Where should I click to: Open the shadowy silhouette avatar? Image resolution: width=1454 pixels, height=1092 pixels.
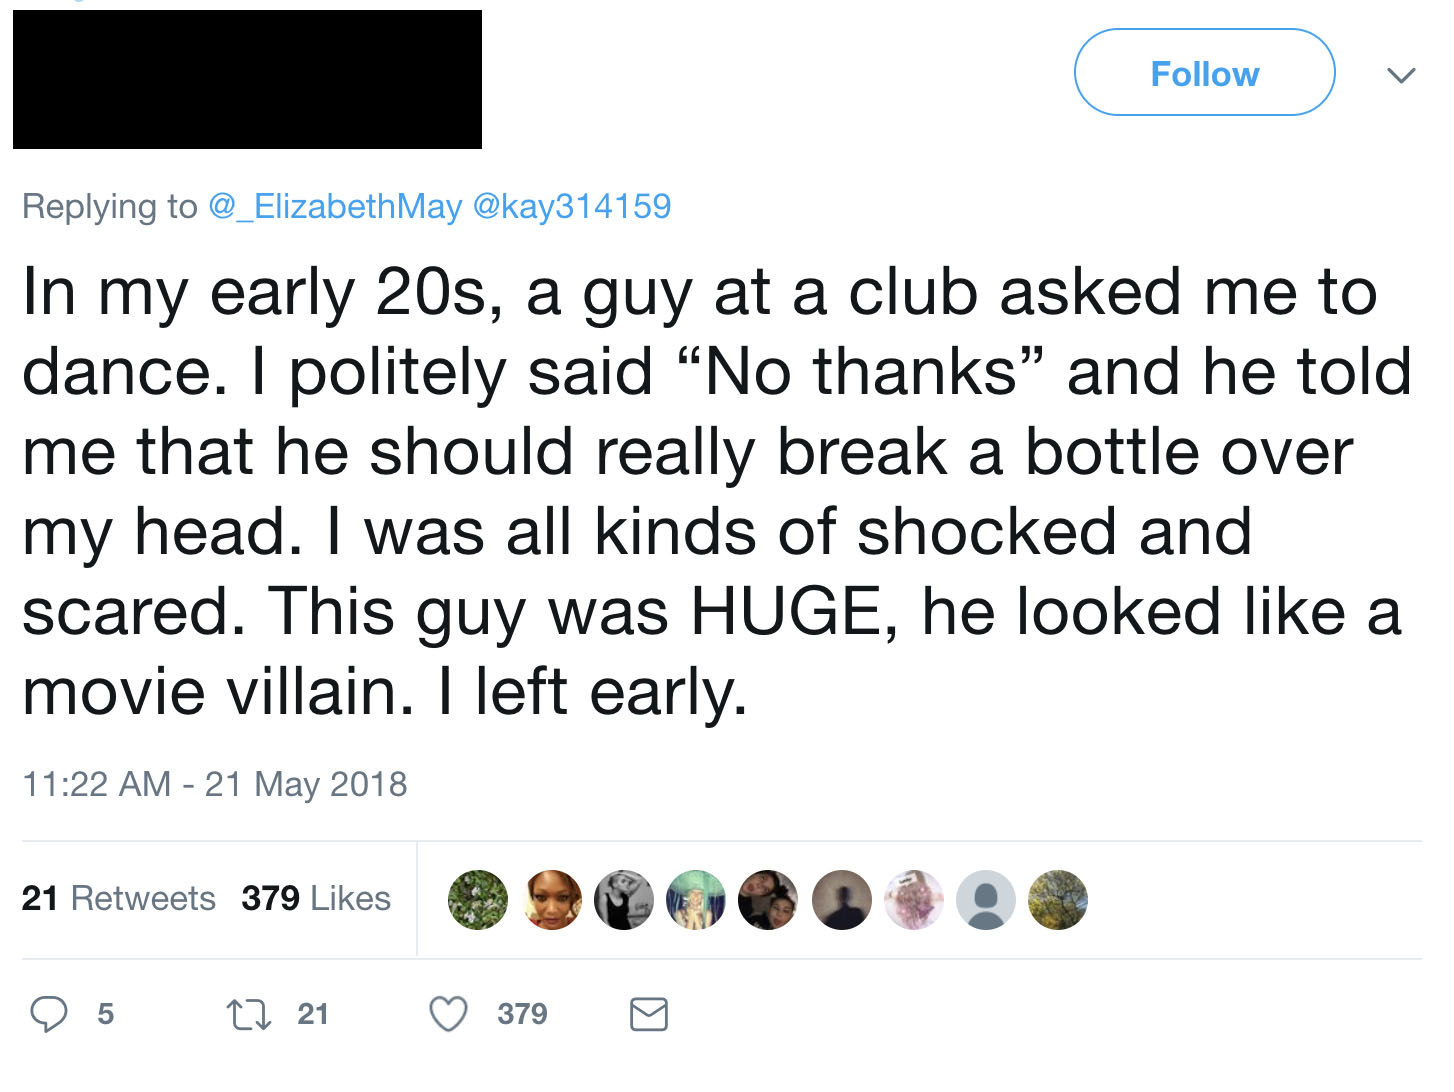(x=842, y=899)
